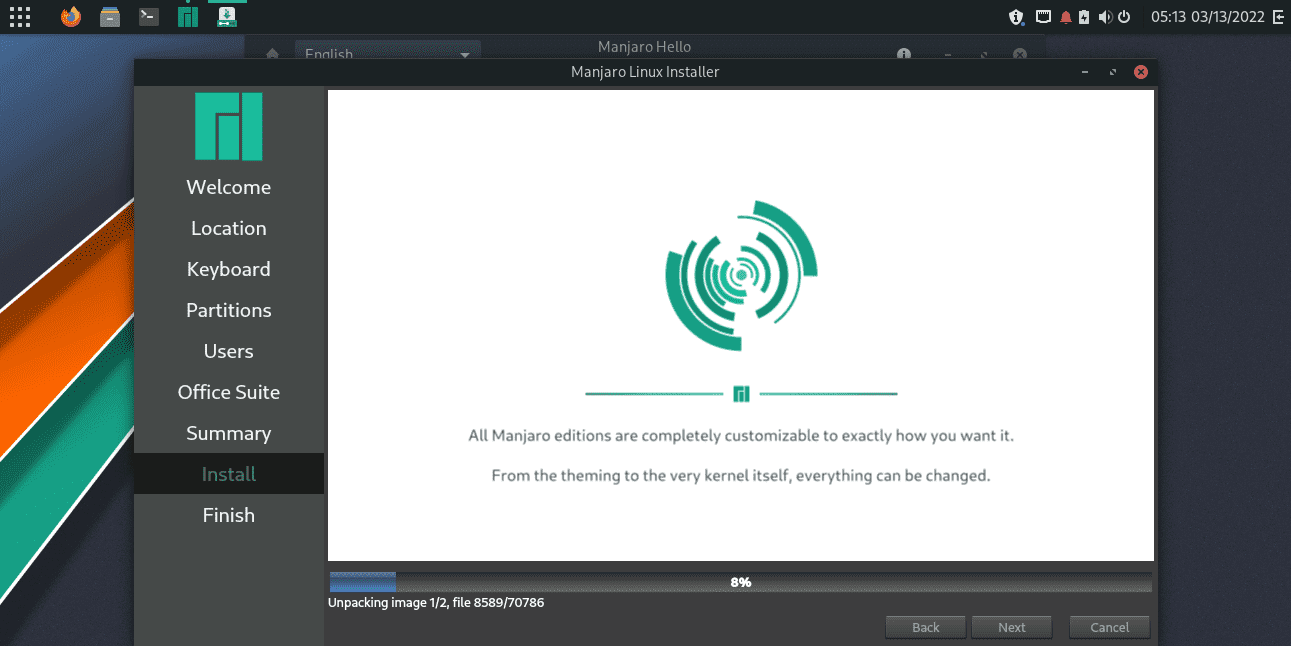Open the network tray icon
This screenshot has height=646, width=1291.
(x=1043, y=17)
